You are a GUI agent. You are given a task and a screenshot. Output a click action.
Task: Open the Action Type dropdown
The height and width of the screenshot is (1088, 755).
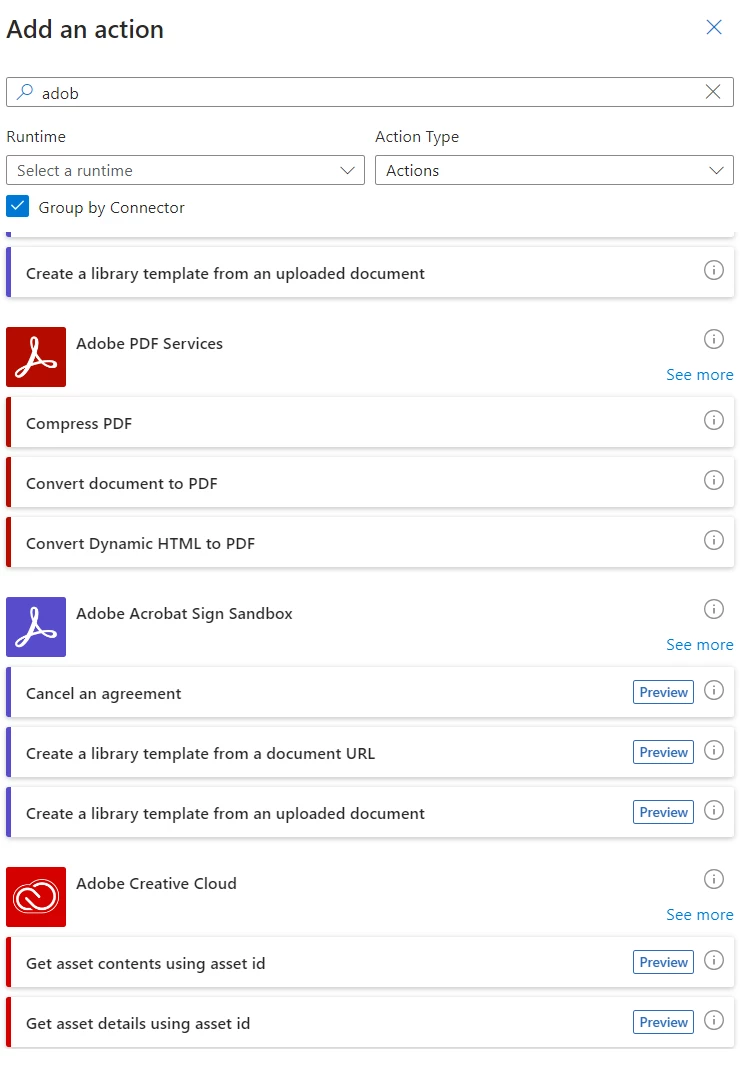pos(554,170)
